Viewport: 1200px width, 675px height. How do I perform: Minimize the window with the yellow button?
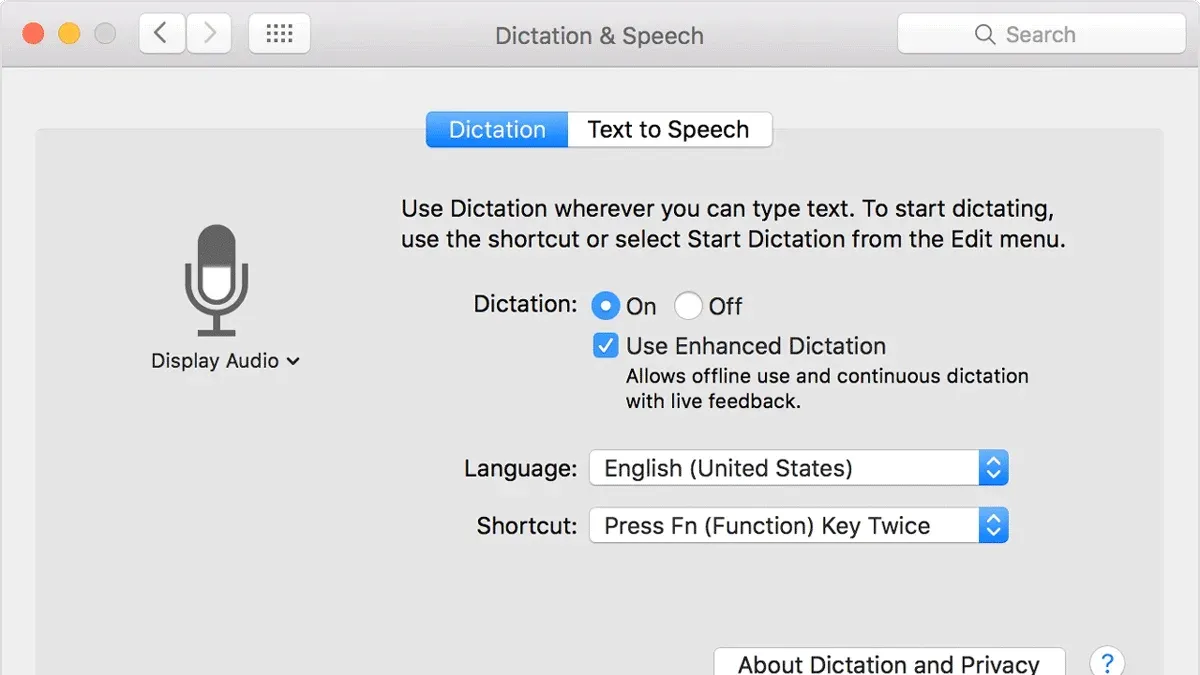[69, 34]
